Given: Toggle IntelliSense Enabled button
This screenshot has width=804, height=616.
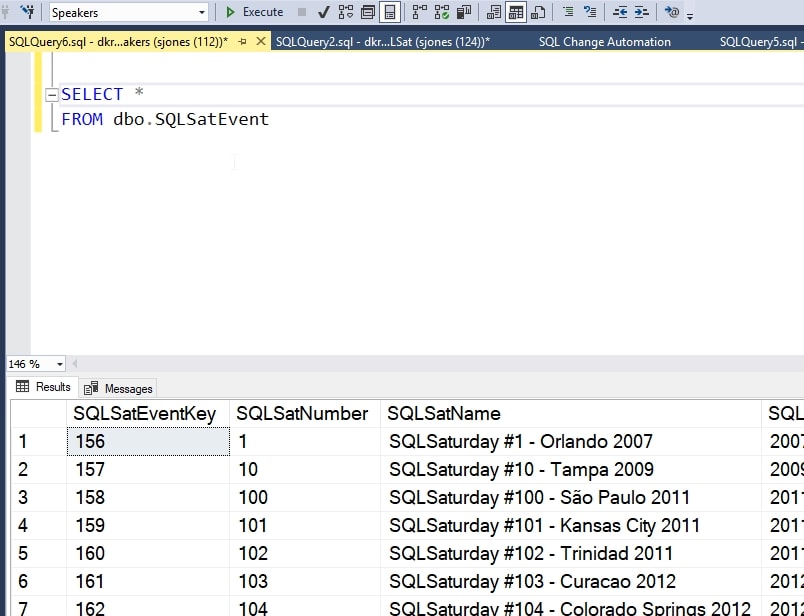Looking at the screenshot, I should (x=390, y=12).
